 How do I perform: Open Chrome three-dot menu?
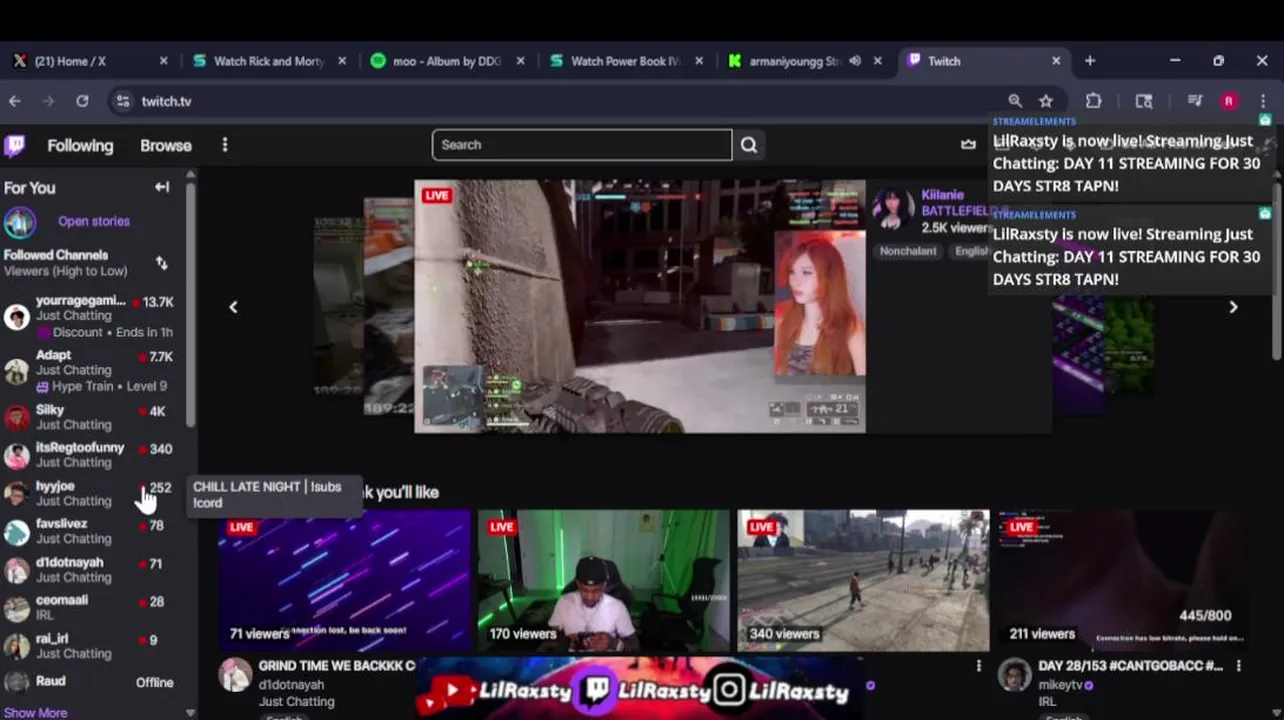pos(1263,101)
